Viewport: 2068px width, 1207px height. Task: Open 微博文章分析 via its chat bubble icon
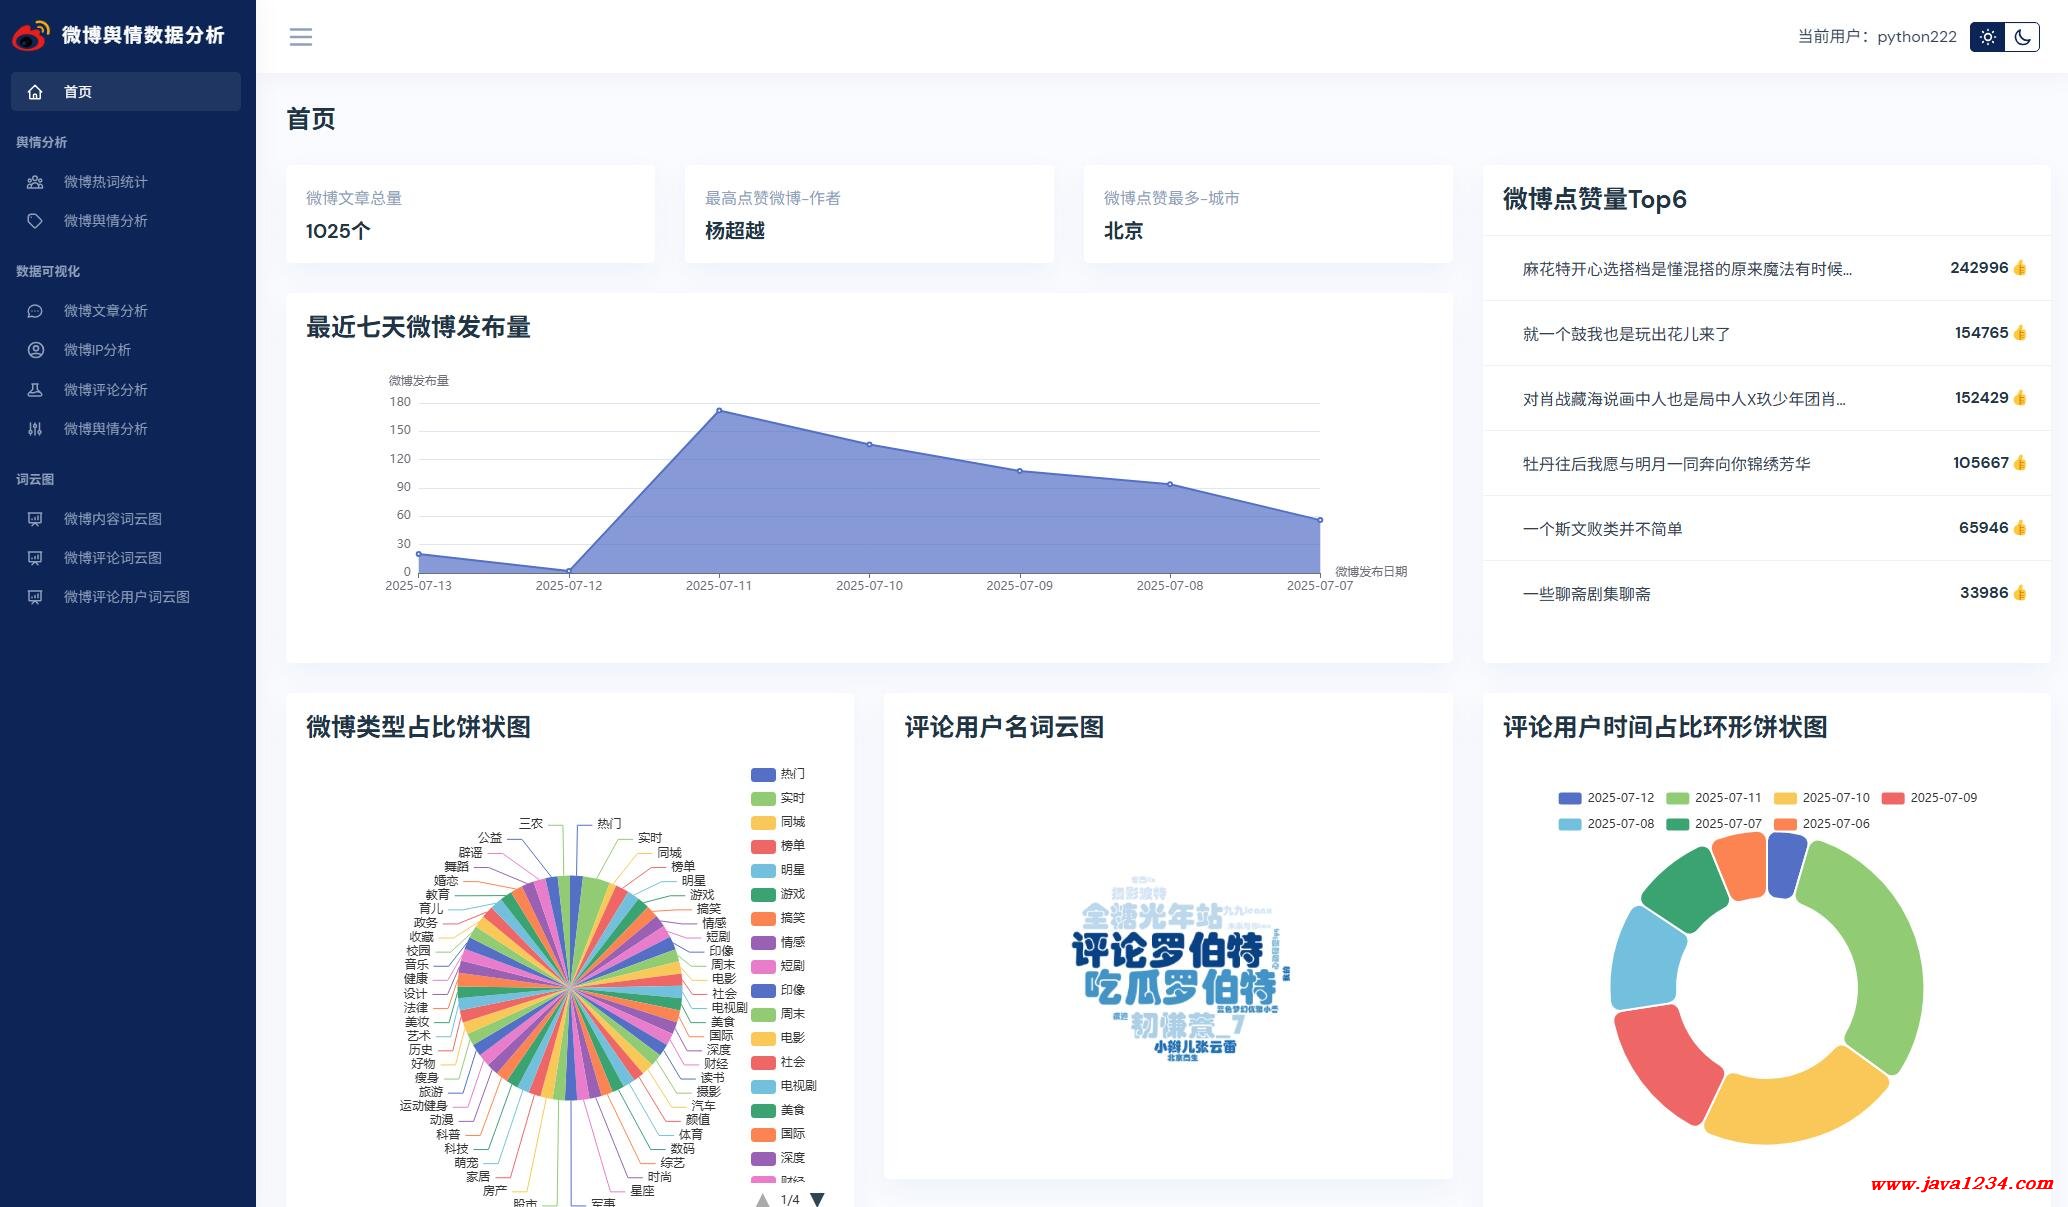click(35, 310)
